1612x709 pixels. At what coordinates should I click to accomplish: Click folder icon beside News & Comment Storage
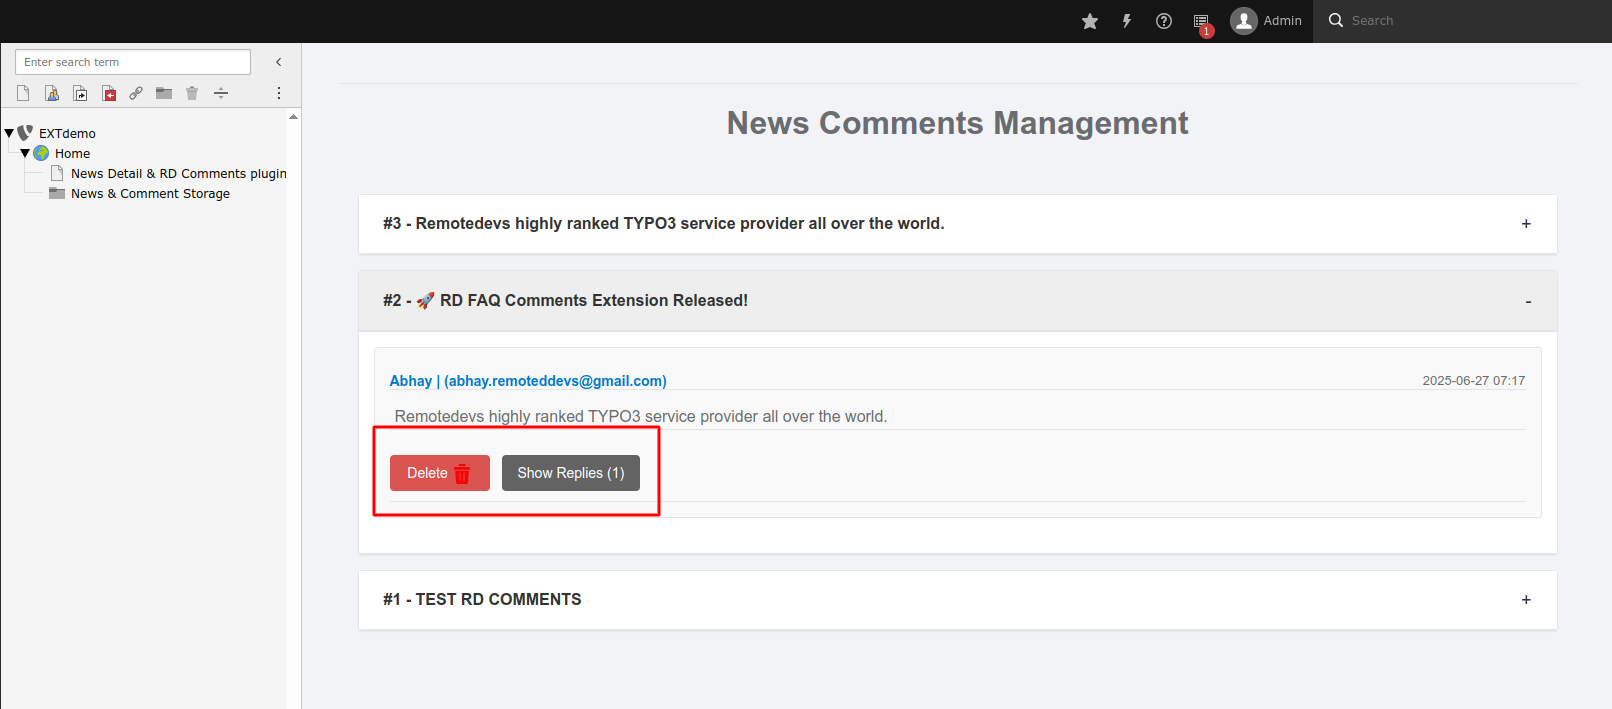point(57,193)
